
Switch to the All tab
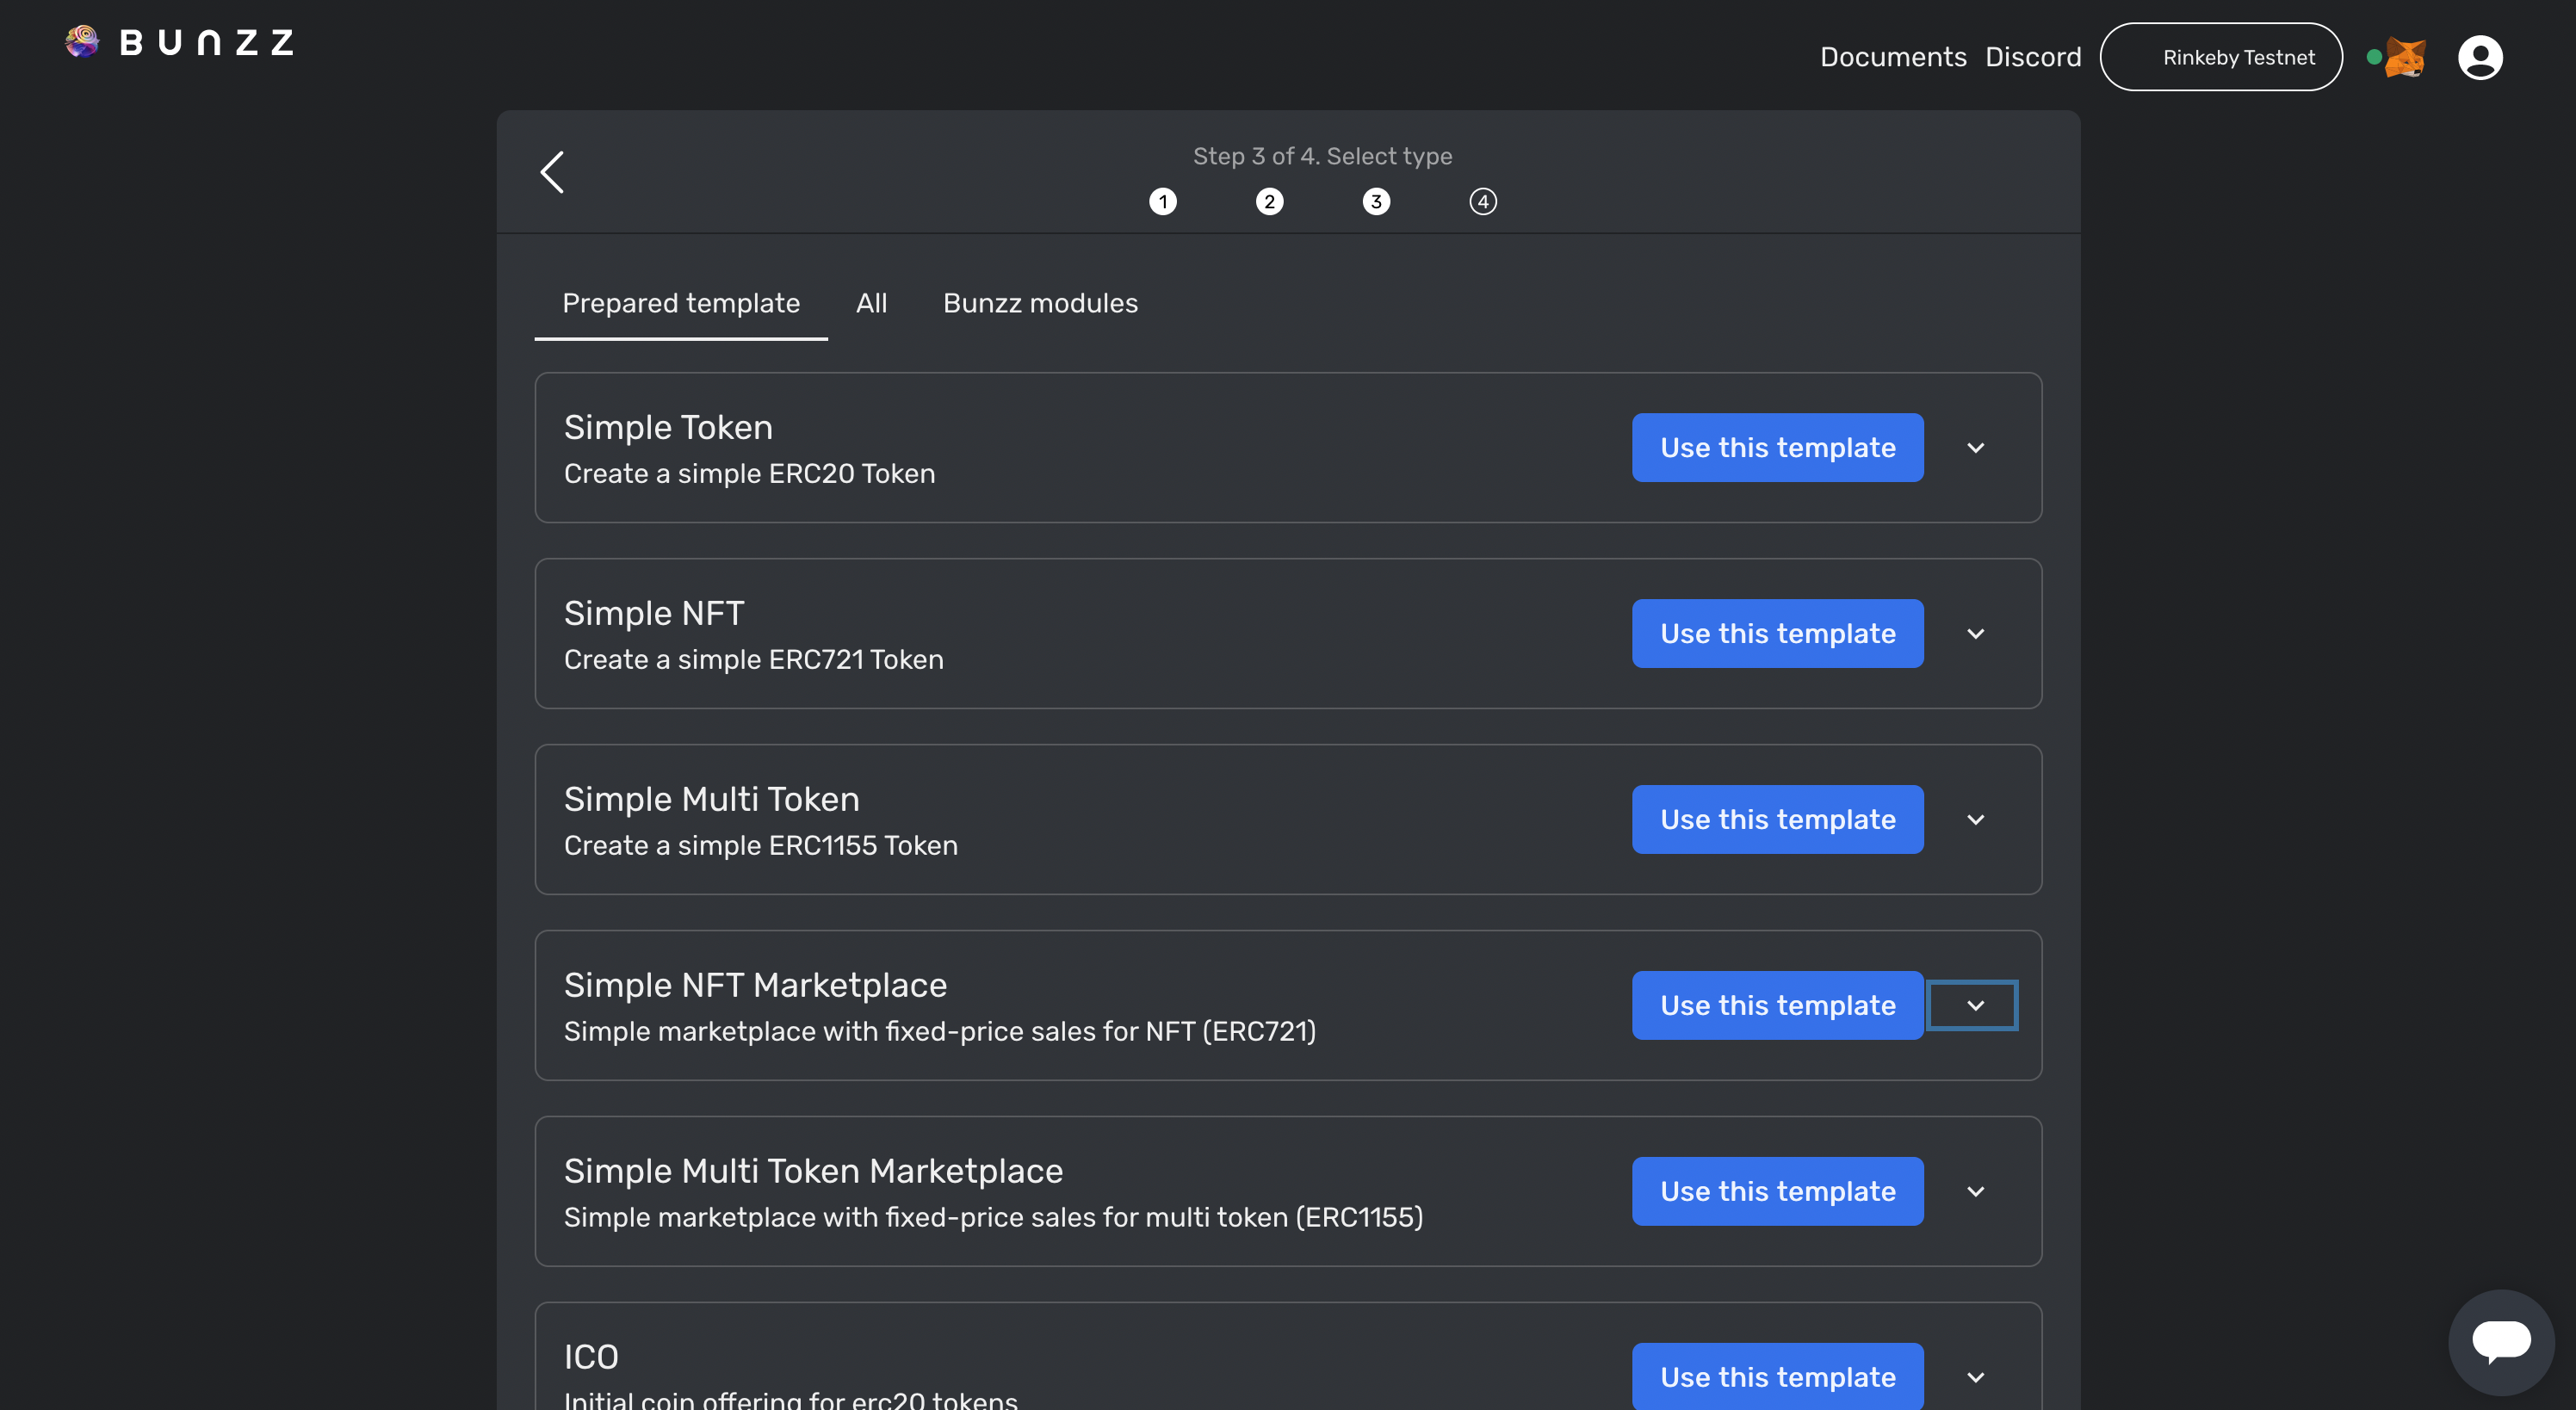tap(871, 303)
